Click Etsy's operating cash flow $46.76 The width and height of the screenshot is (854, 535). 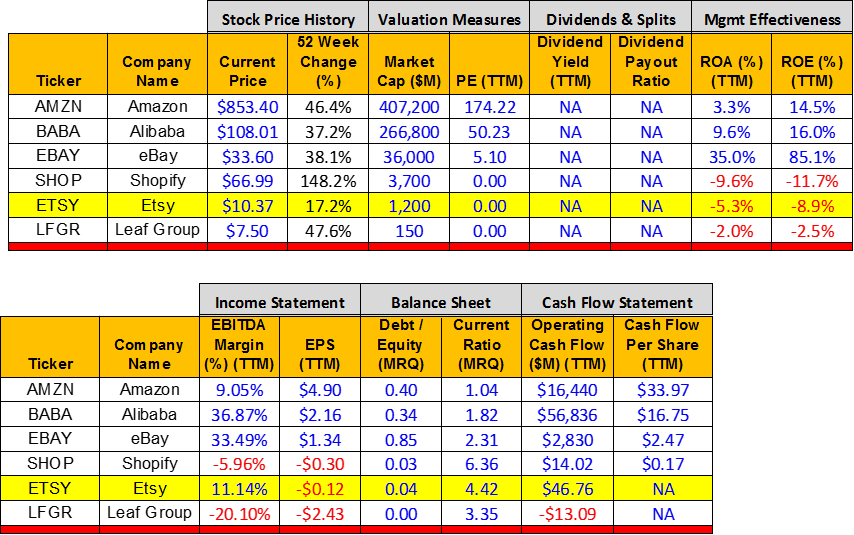click(x=567, y=489)
